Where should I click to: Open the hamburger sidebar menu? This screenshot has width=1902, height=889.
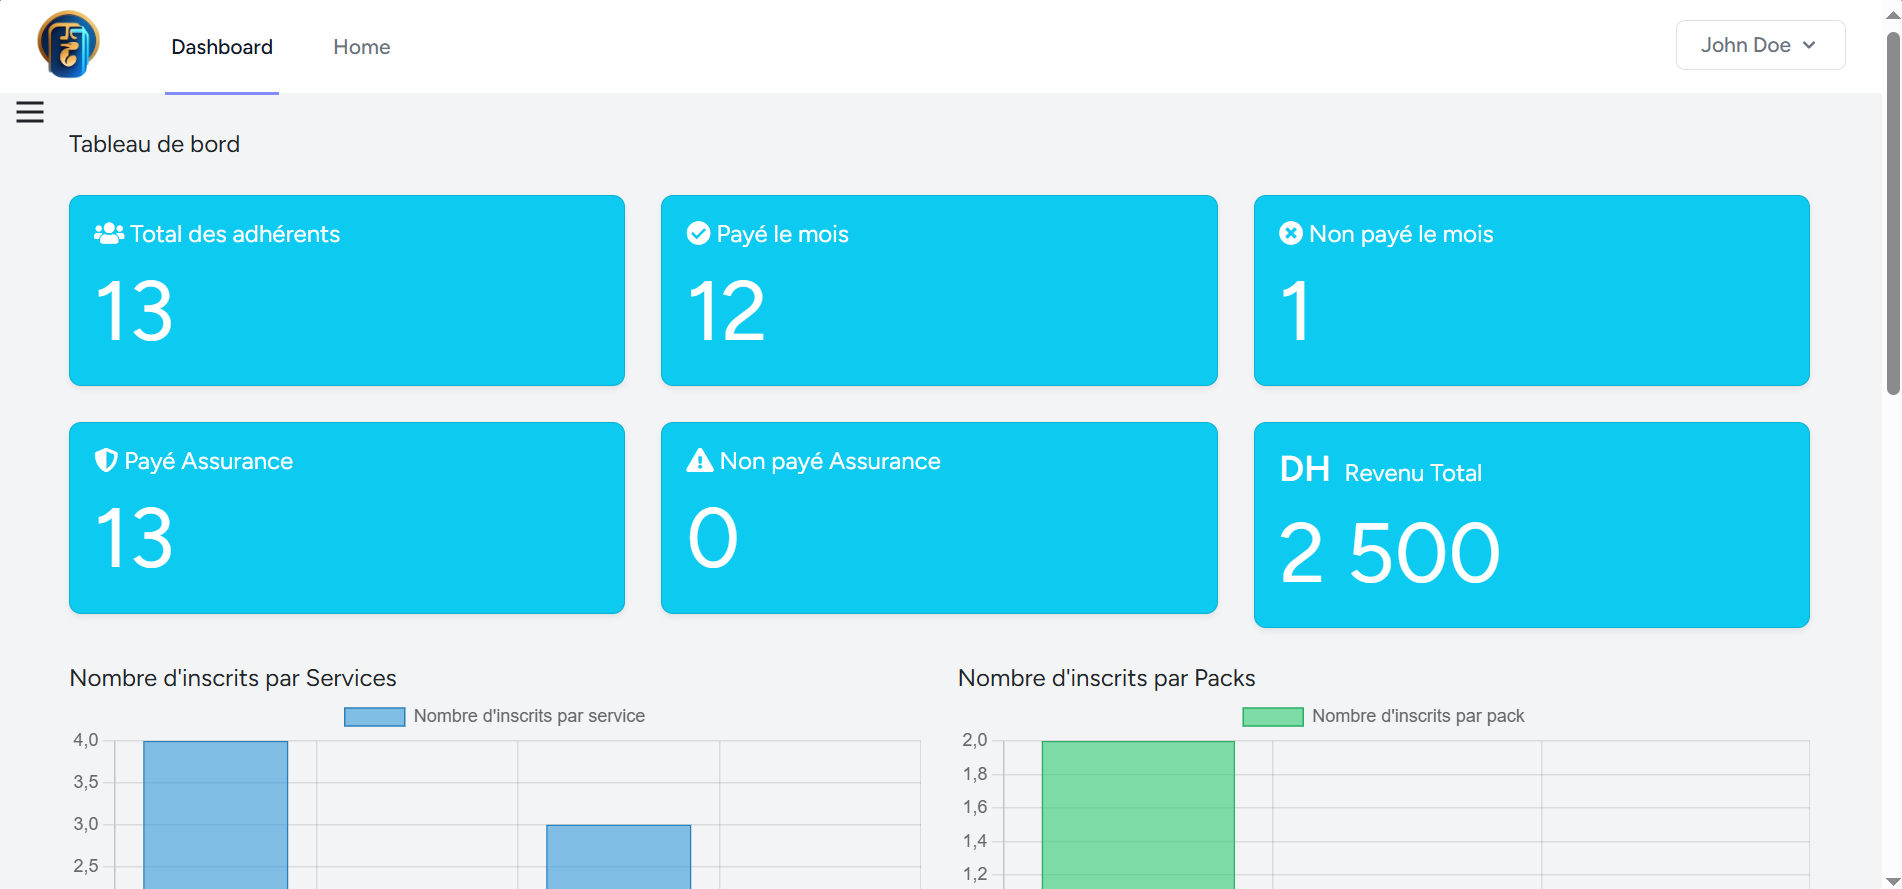[30, 112]
